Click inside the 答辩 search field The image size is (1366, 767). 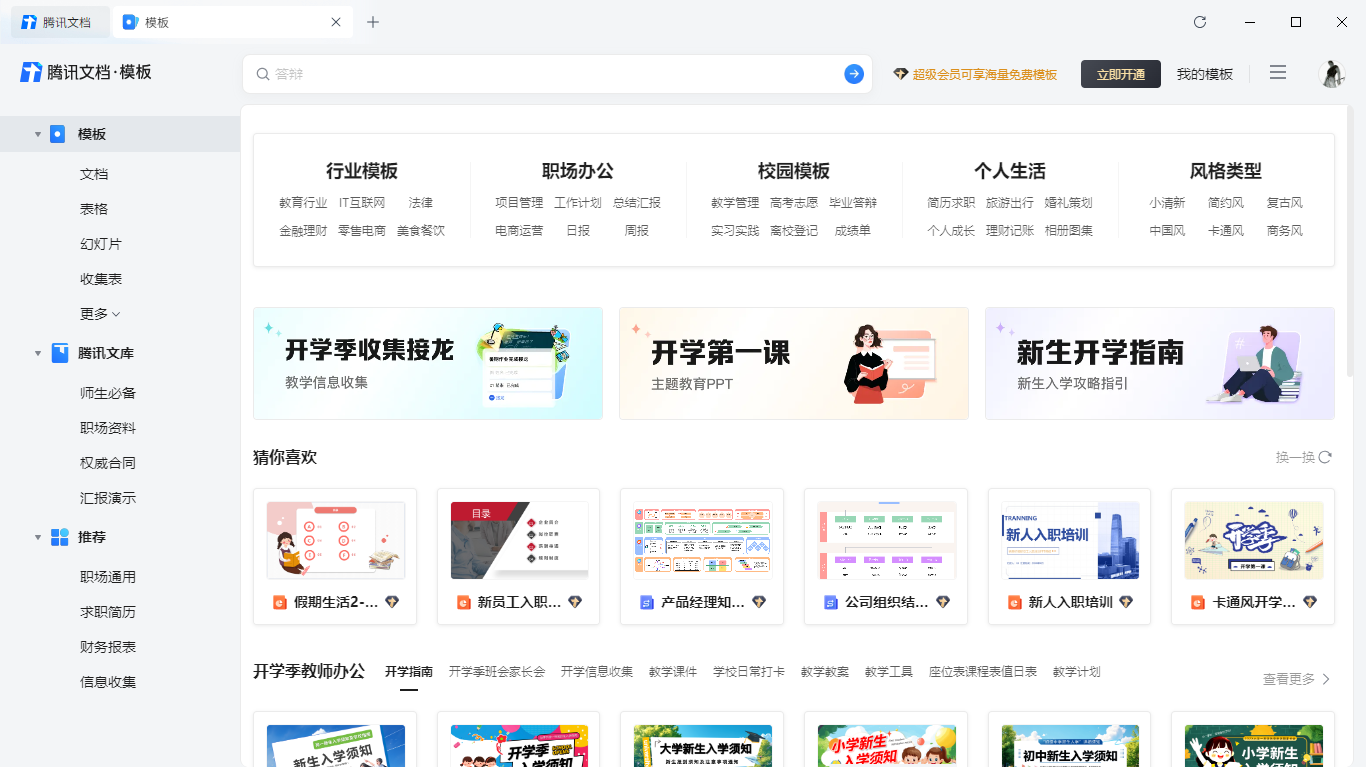(450, 73)
